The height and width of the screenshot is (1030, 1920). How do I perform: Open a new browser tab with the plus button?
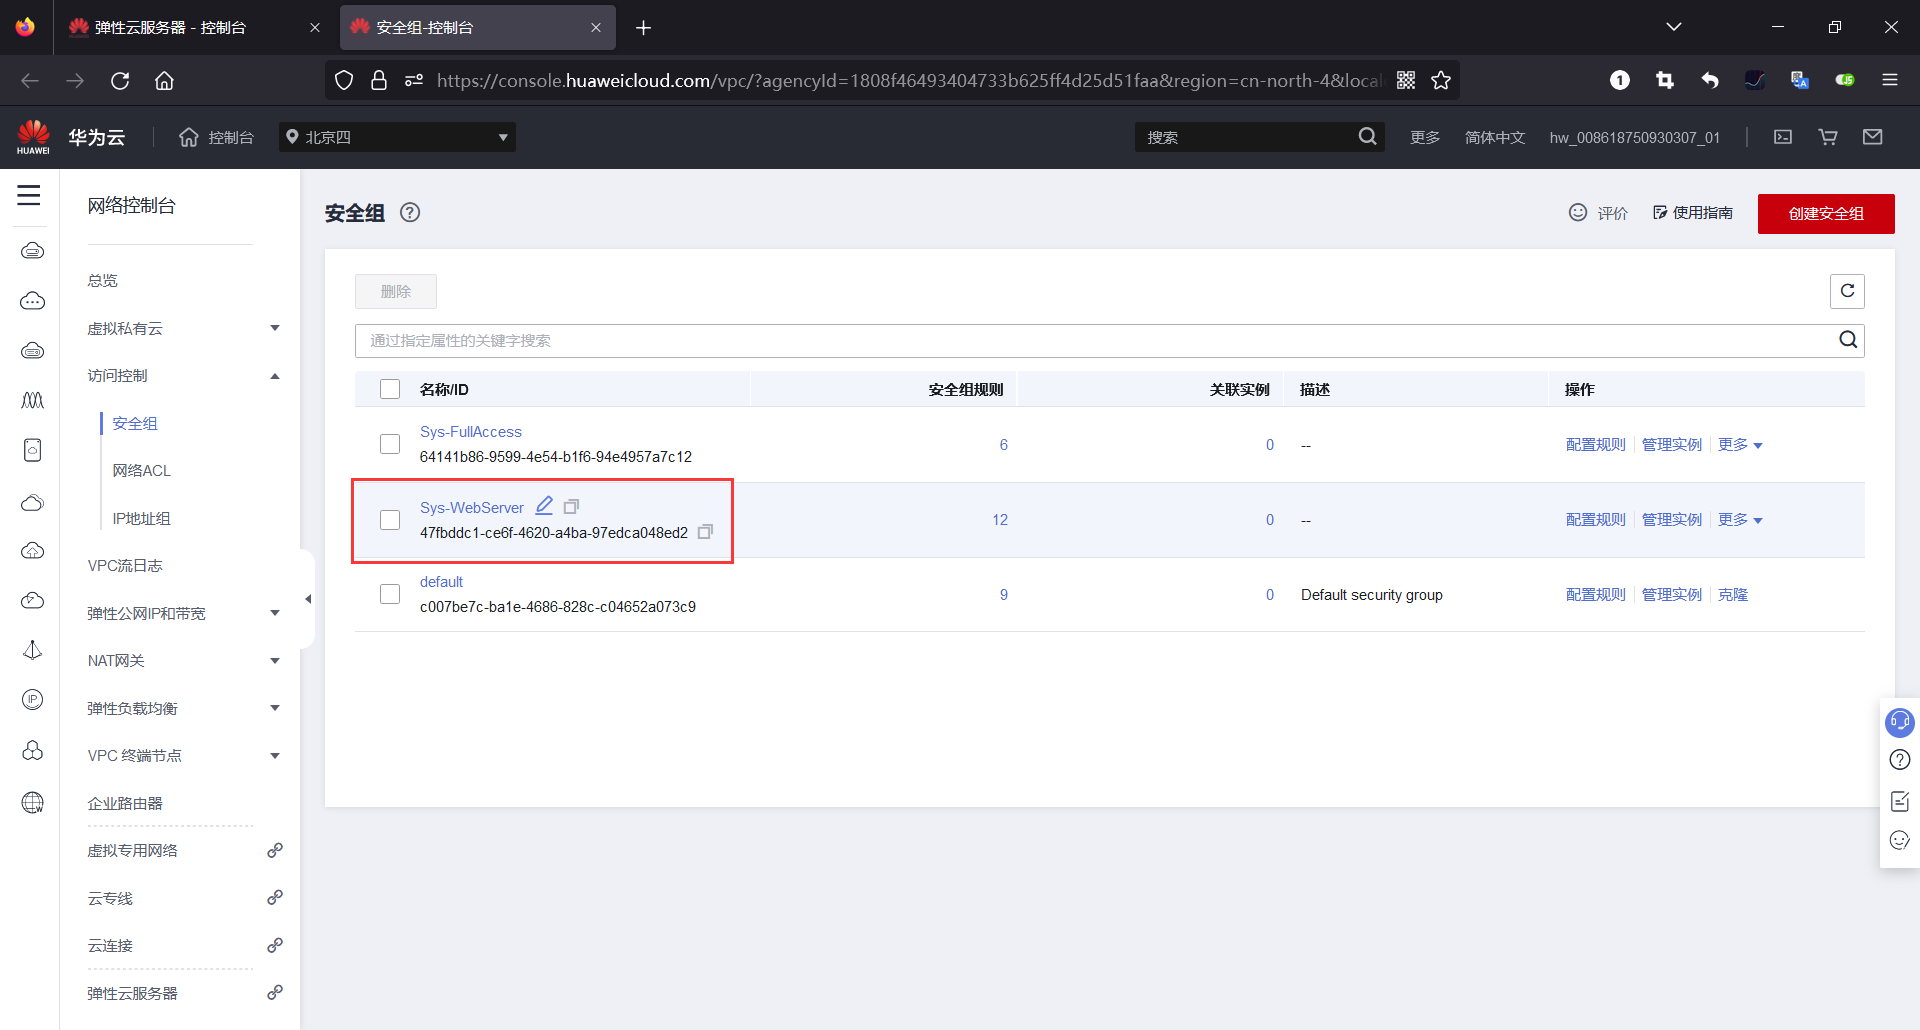click(x=644, y=27)
